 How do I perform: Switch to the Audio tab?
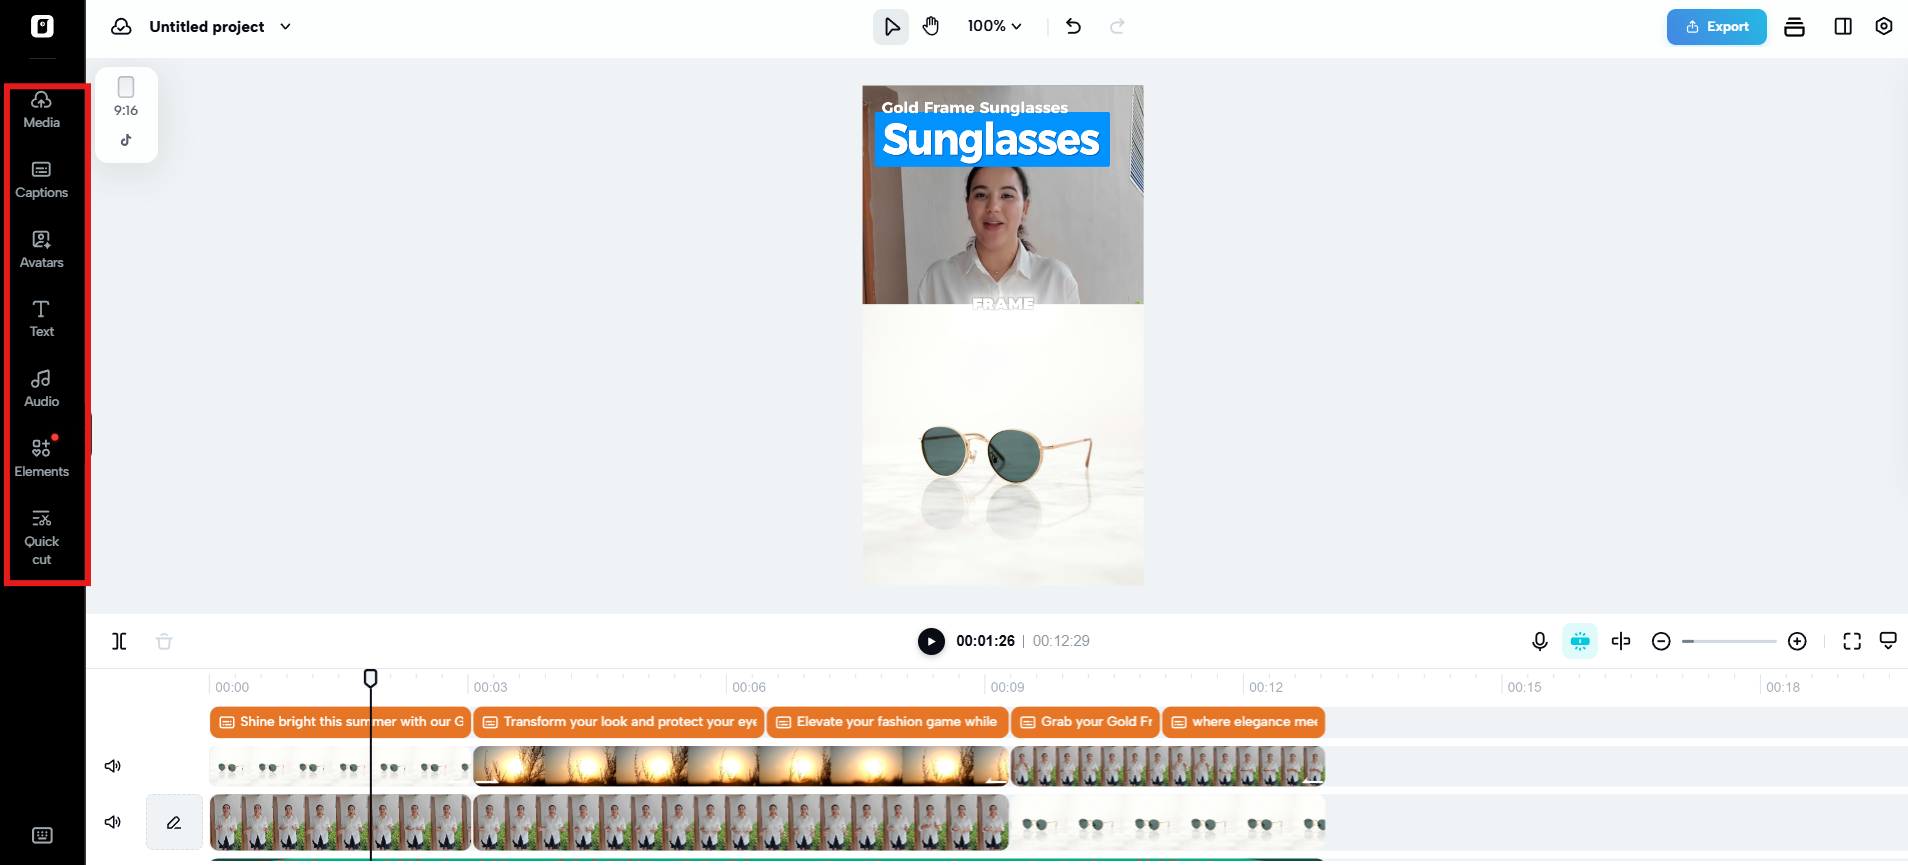tap(41, 389)
